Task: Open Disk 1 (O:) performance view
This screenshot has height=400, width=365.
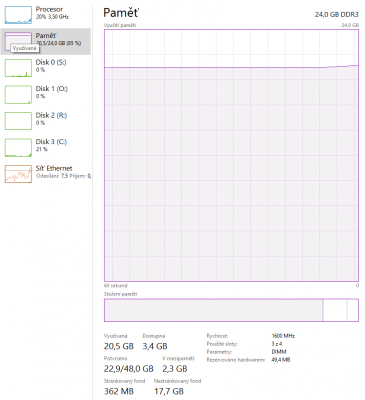Action: click(46, 94)
